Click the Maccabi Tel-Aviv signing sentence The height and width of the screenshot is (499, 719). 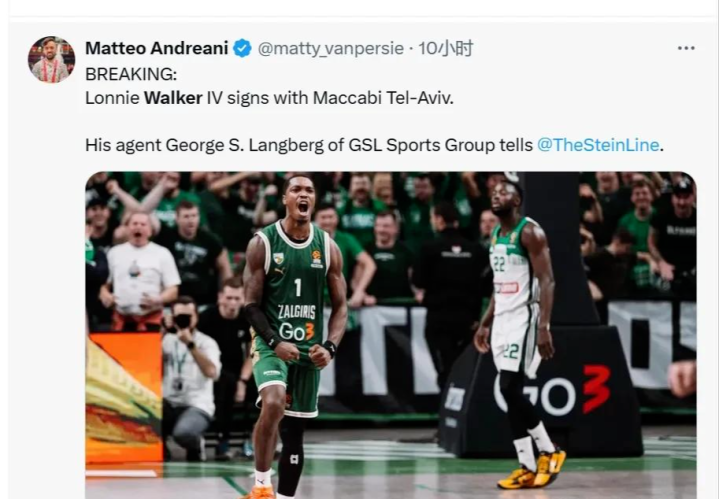coord(269,98)
